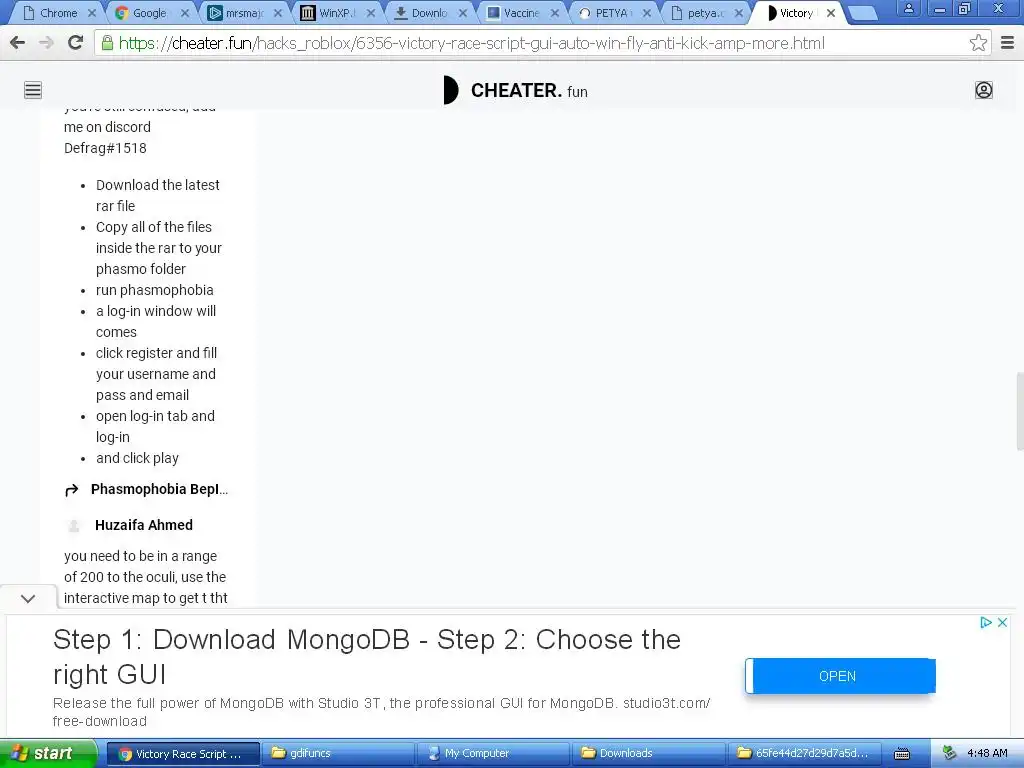Click the Defrag#1518 discord text
The width and height of the screenshot is (1024, 768).
click(x=105, y=148)
